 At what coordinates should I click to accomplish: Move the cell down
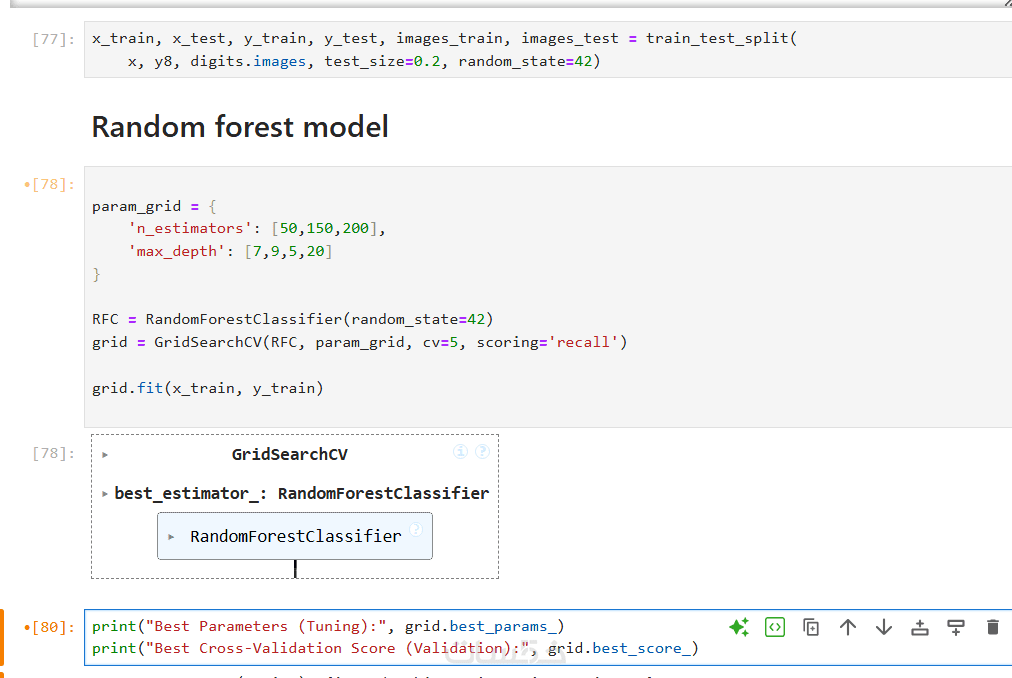(x=884, y=627)
